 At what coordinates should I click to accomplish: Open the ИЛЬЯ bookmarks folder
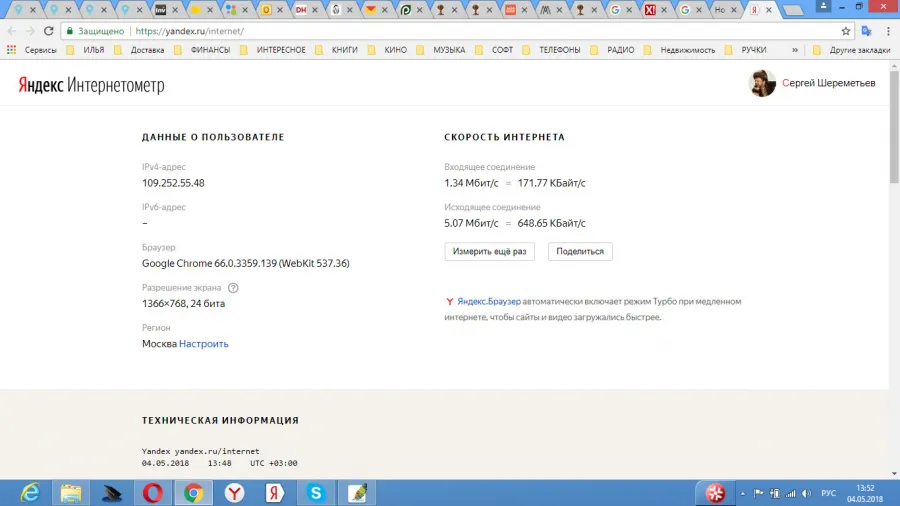click(x=86, y=50)
